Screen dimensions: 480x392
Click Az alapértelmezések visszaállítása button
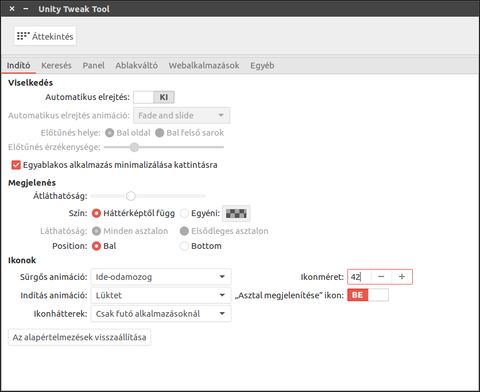[x=79, y=337]
